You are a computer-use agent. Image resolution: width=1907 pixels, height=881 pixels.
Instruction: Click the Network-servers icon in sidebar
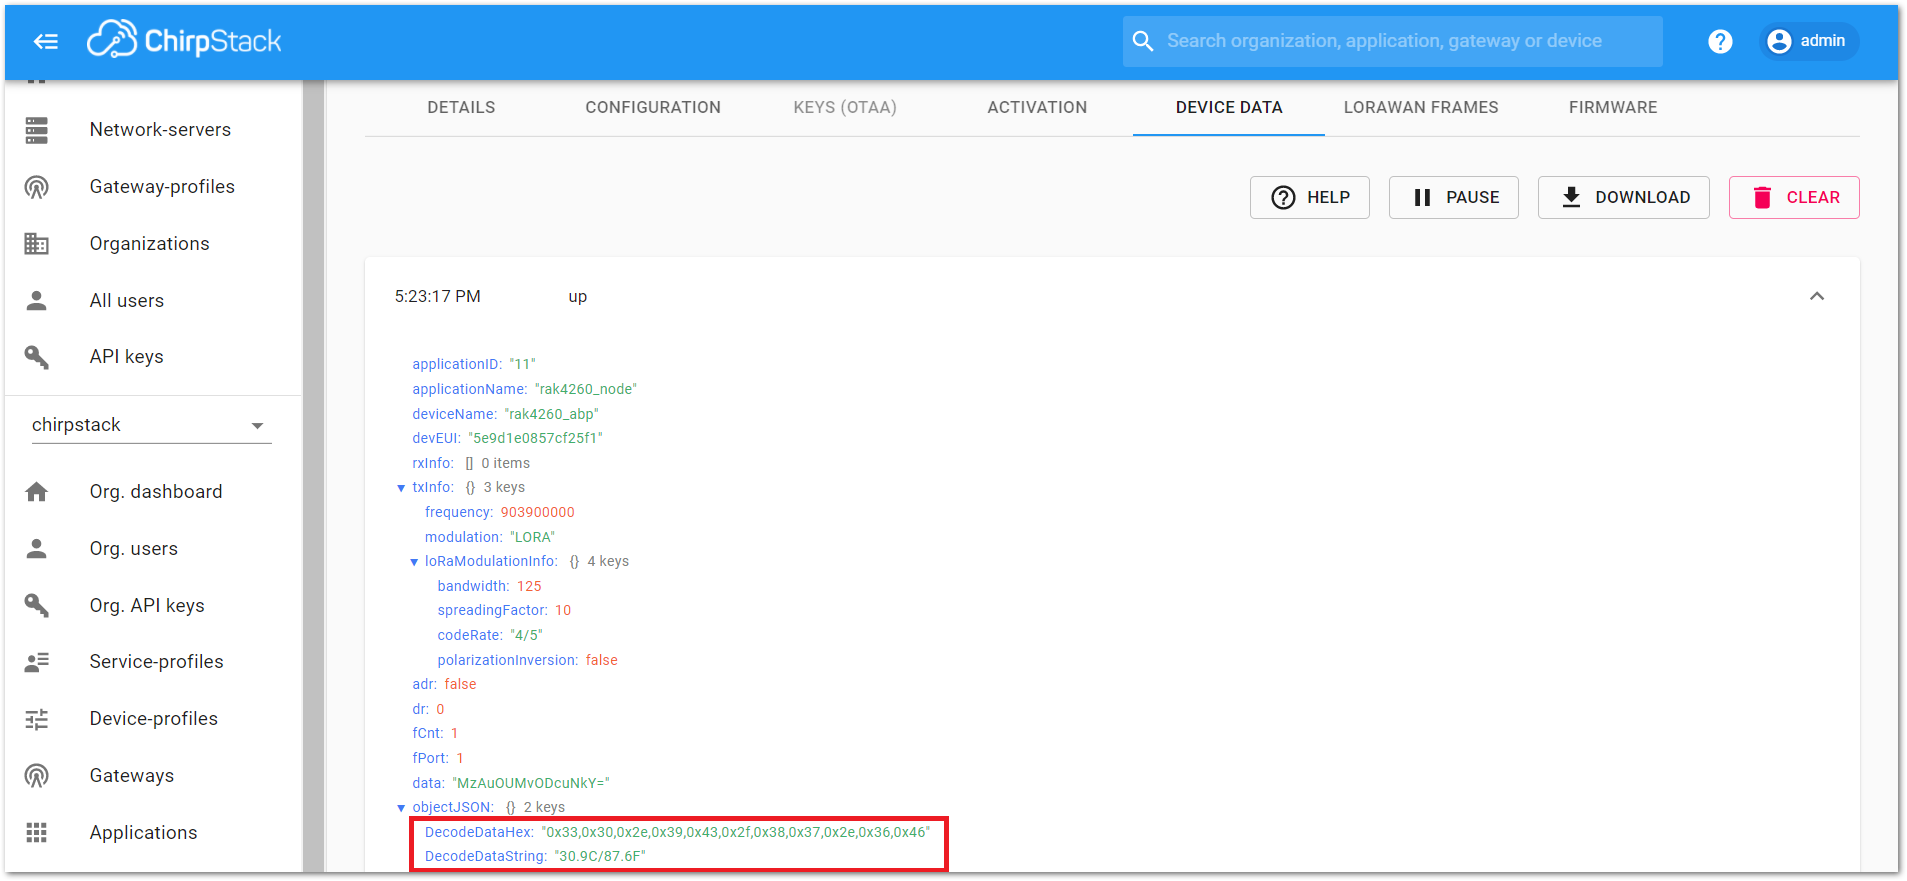[37, 130]
